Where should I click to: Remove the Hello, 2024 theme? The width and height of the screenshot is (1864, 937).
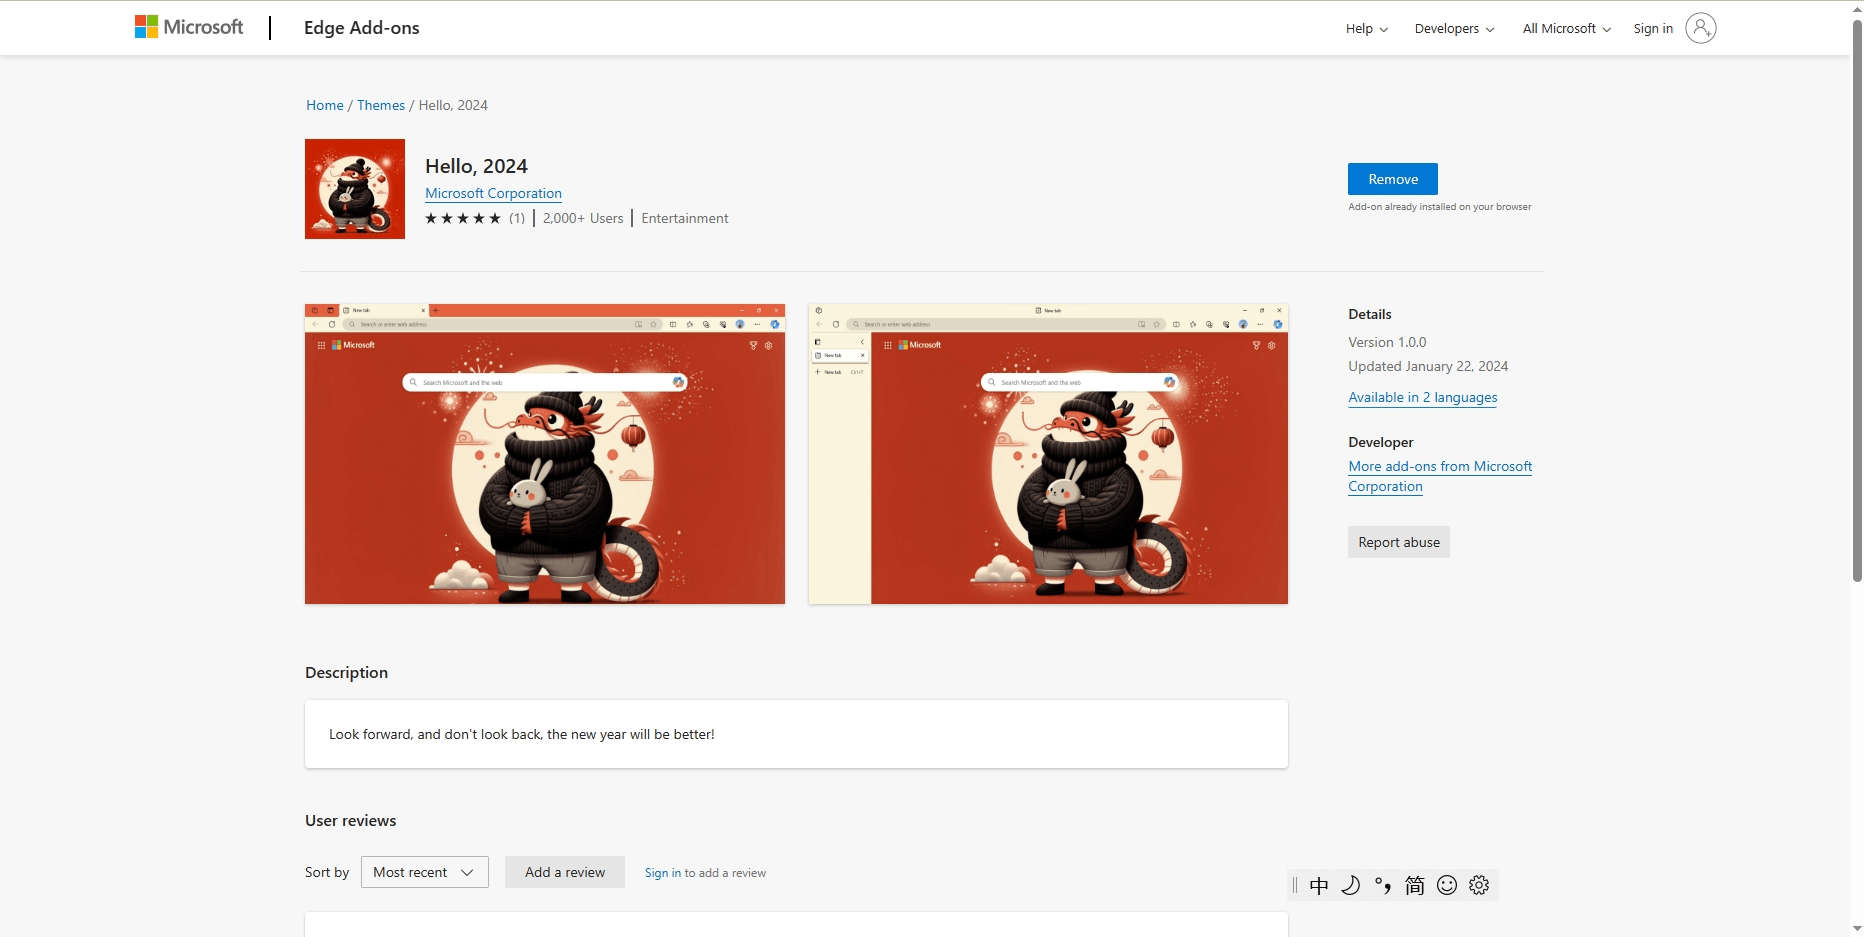(1393, 179)
